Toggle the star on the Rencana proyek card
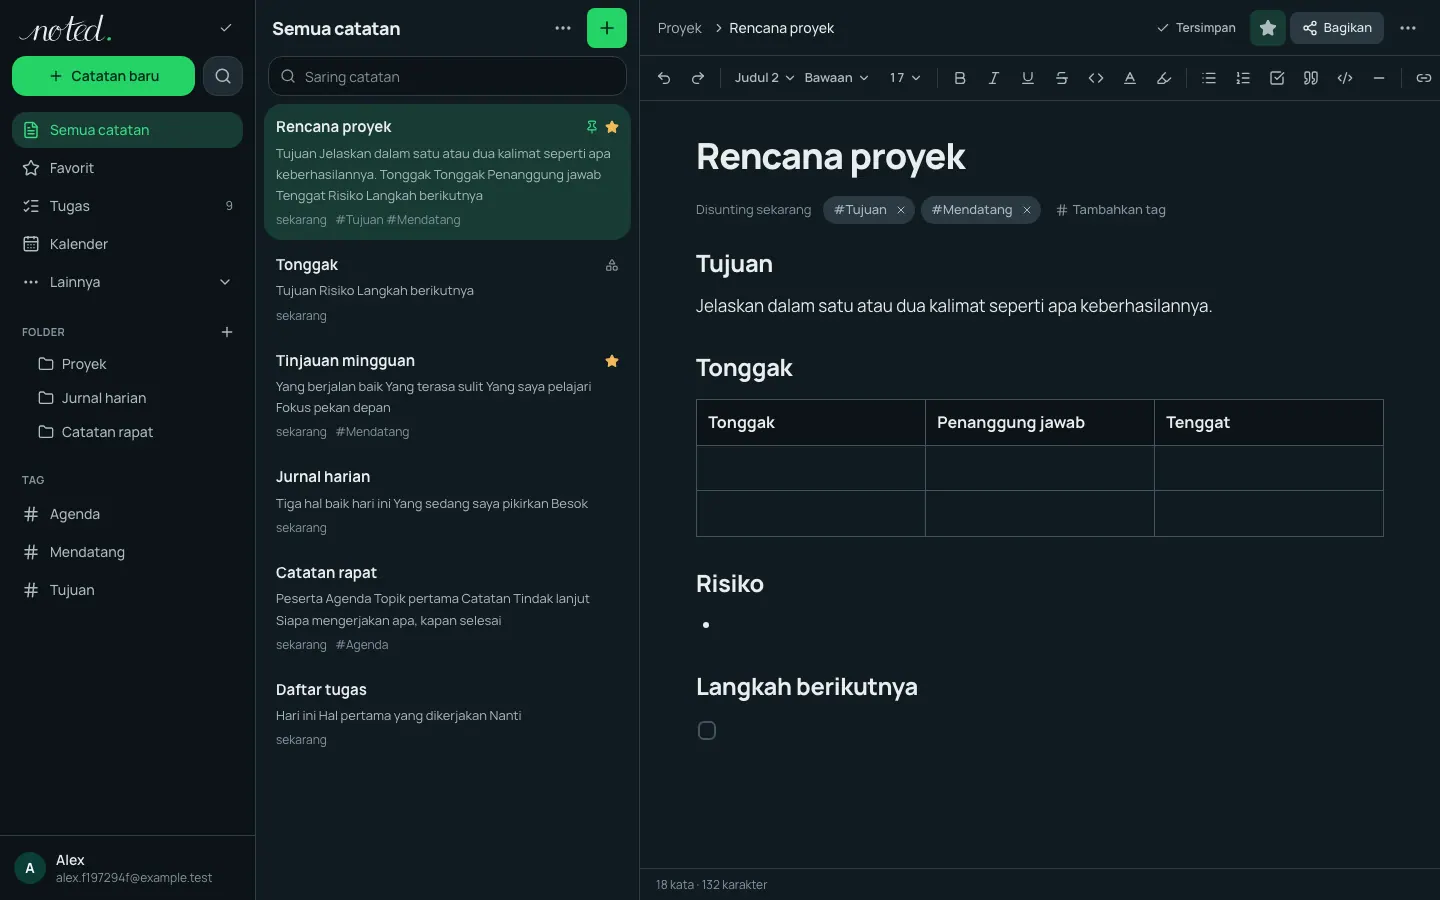1440x900 pixels. (612, 127)
